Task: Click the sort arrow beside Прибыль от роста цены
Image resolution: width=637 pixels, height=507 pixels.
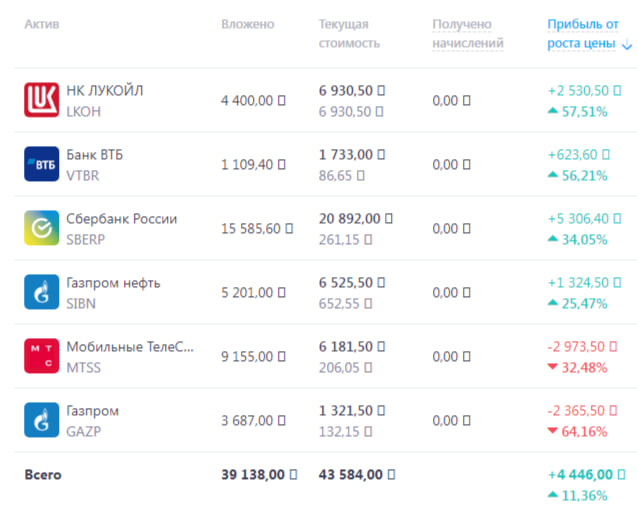Action: [627, 45]
